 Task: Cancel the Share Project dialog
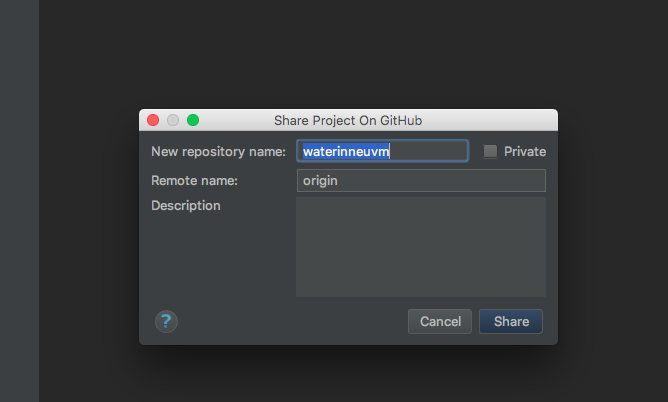[440, 322]
